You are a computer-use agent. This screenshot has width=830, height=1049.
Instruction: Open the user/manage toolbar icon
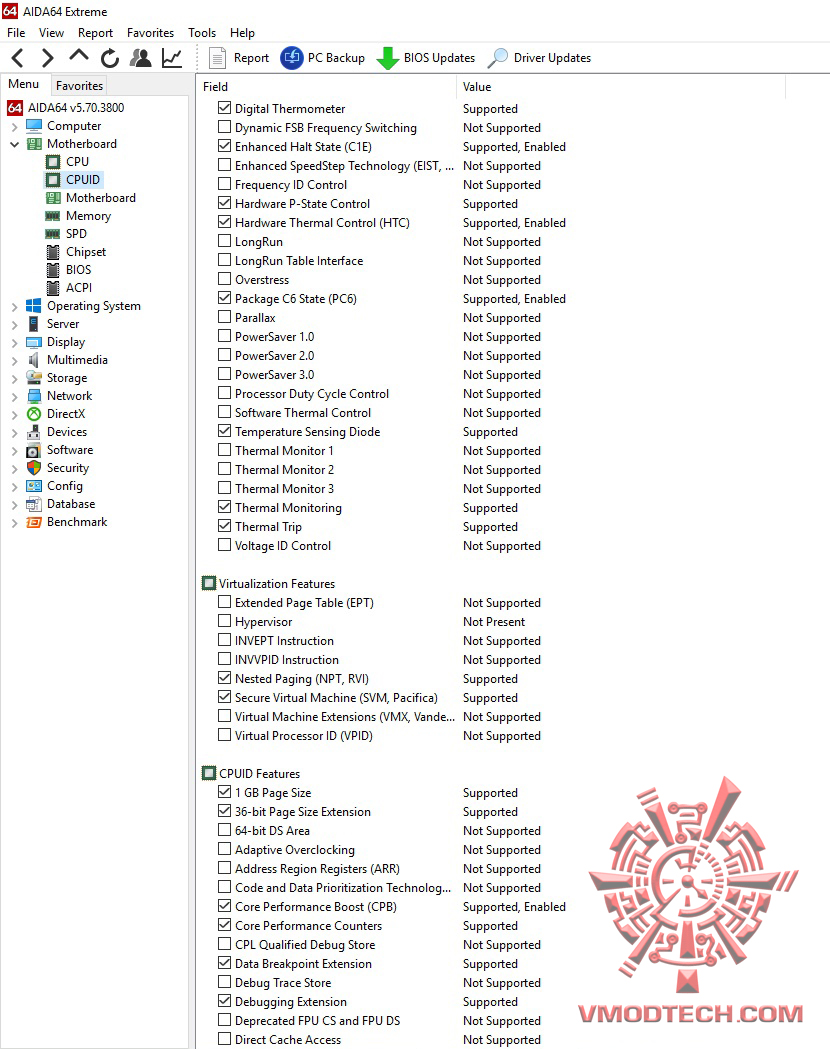coord(140,58)
